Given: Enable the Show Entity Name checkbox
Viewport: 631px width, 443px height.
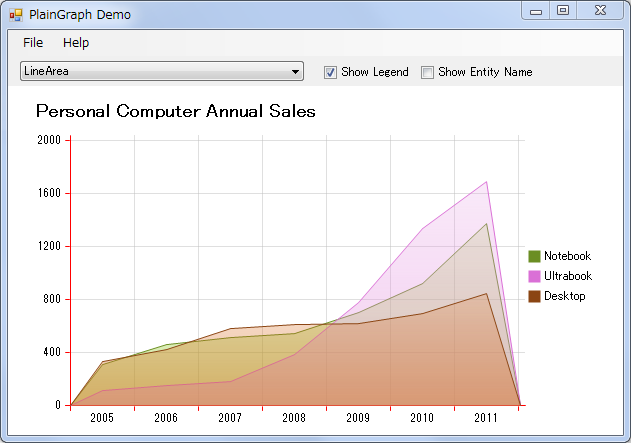Looking at the screenshot, I should pos(427,72).
